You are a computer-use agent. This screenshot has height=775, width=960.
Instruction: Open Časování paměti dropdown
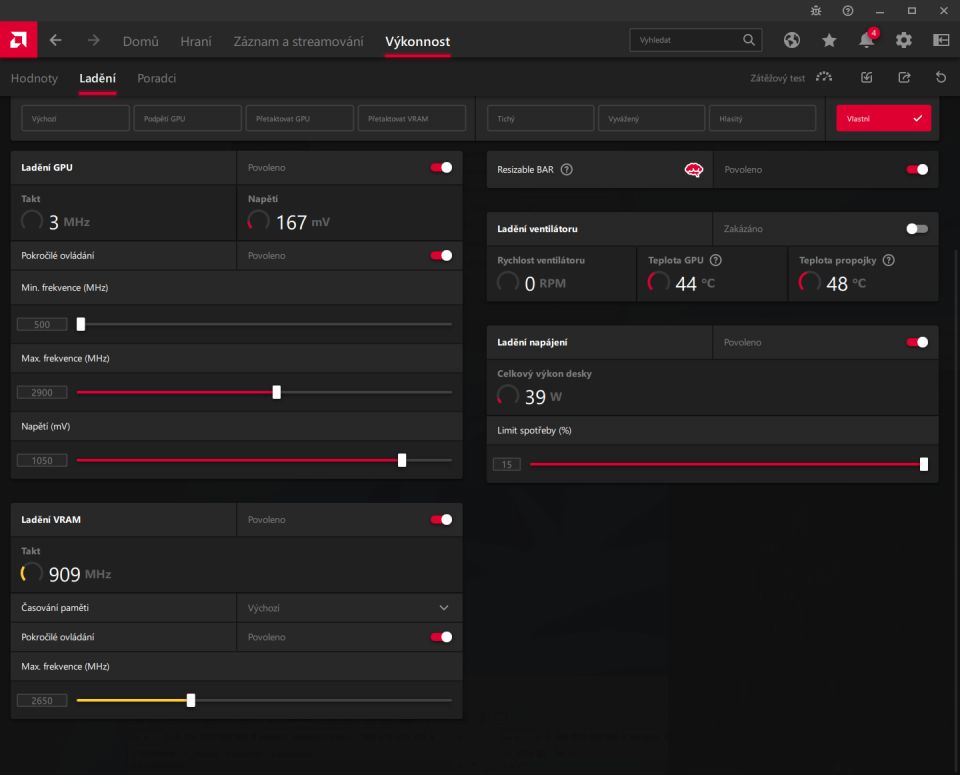click(x=349, y=608)
